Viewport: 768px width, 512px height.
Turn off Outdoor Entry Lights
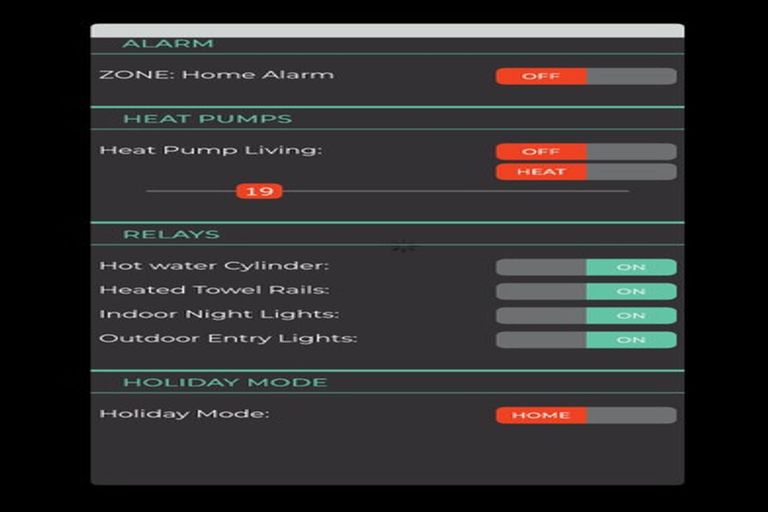(585, 339)
